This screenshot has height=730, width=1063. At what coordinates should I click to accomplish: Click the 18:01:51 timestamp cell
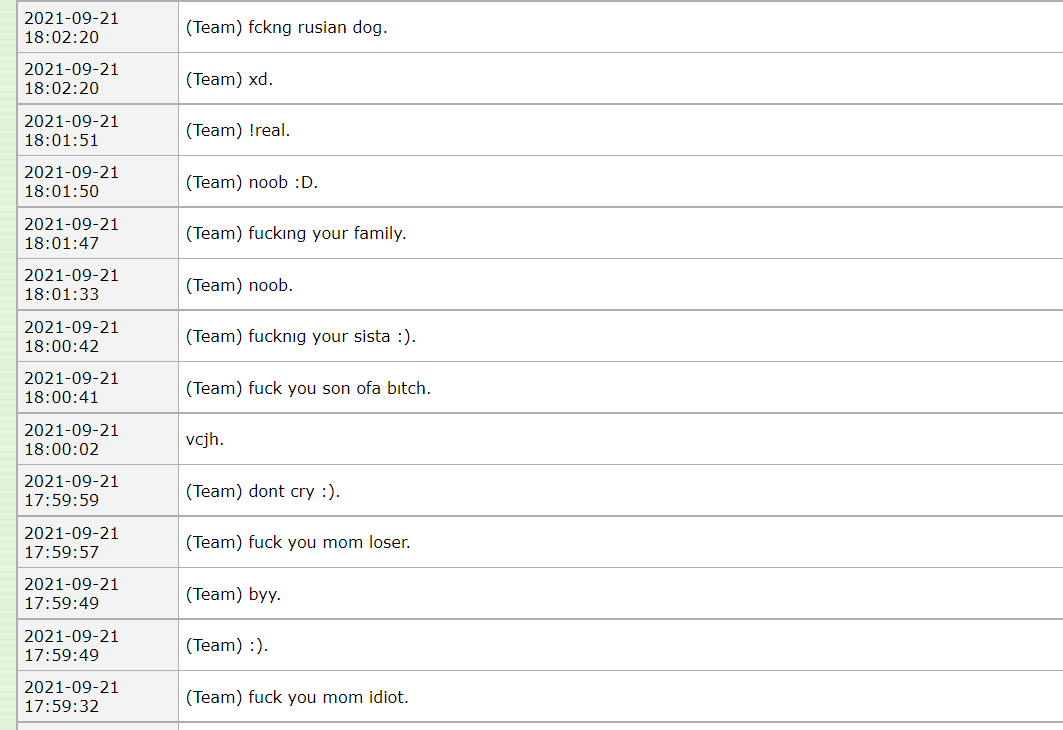[x=71, y=130]
